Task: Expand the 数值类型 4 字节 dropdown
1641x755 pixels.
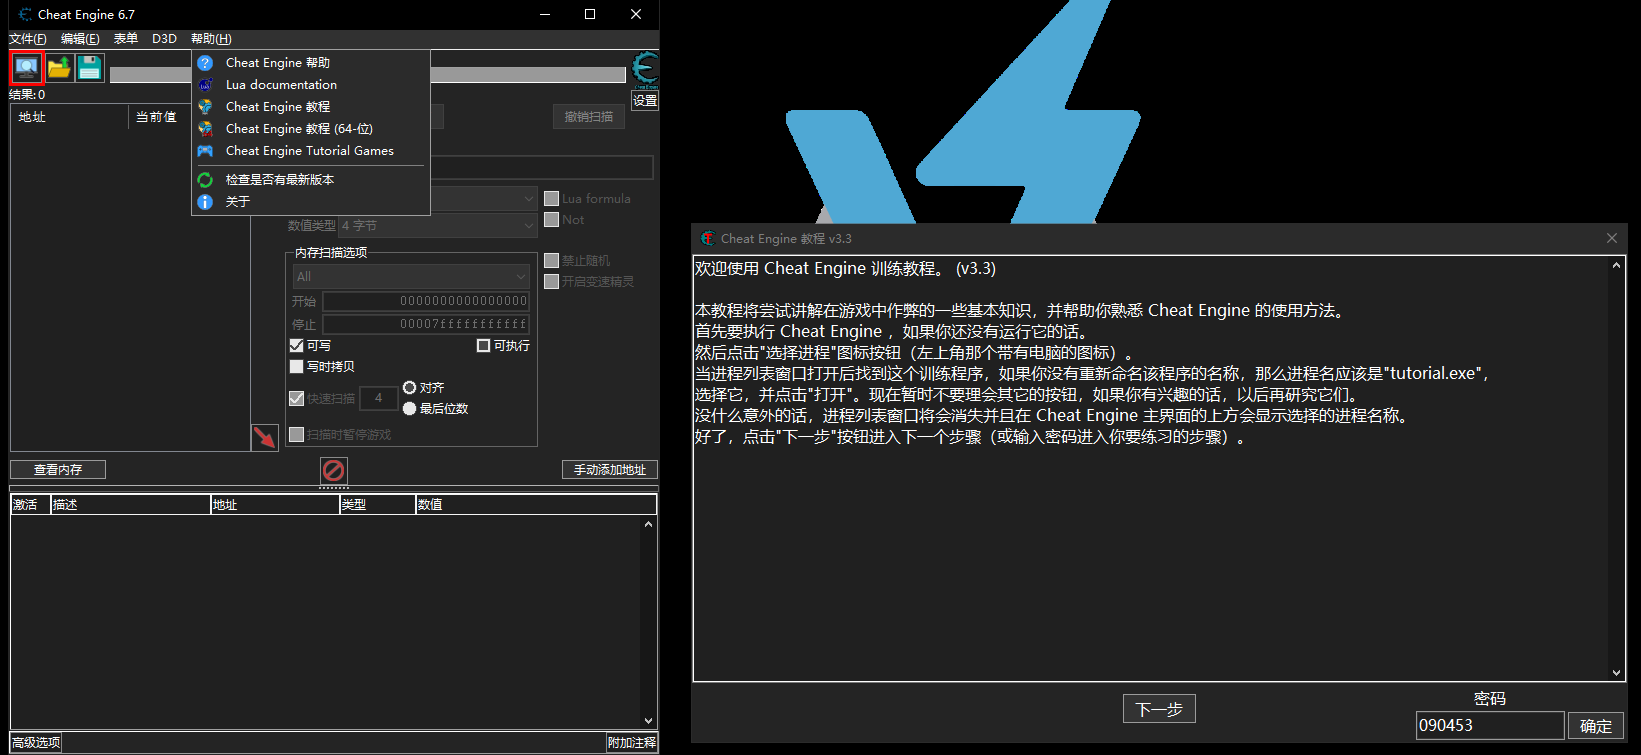Action: (x=438, y=226)
